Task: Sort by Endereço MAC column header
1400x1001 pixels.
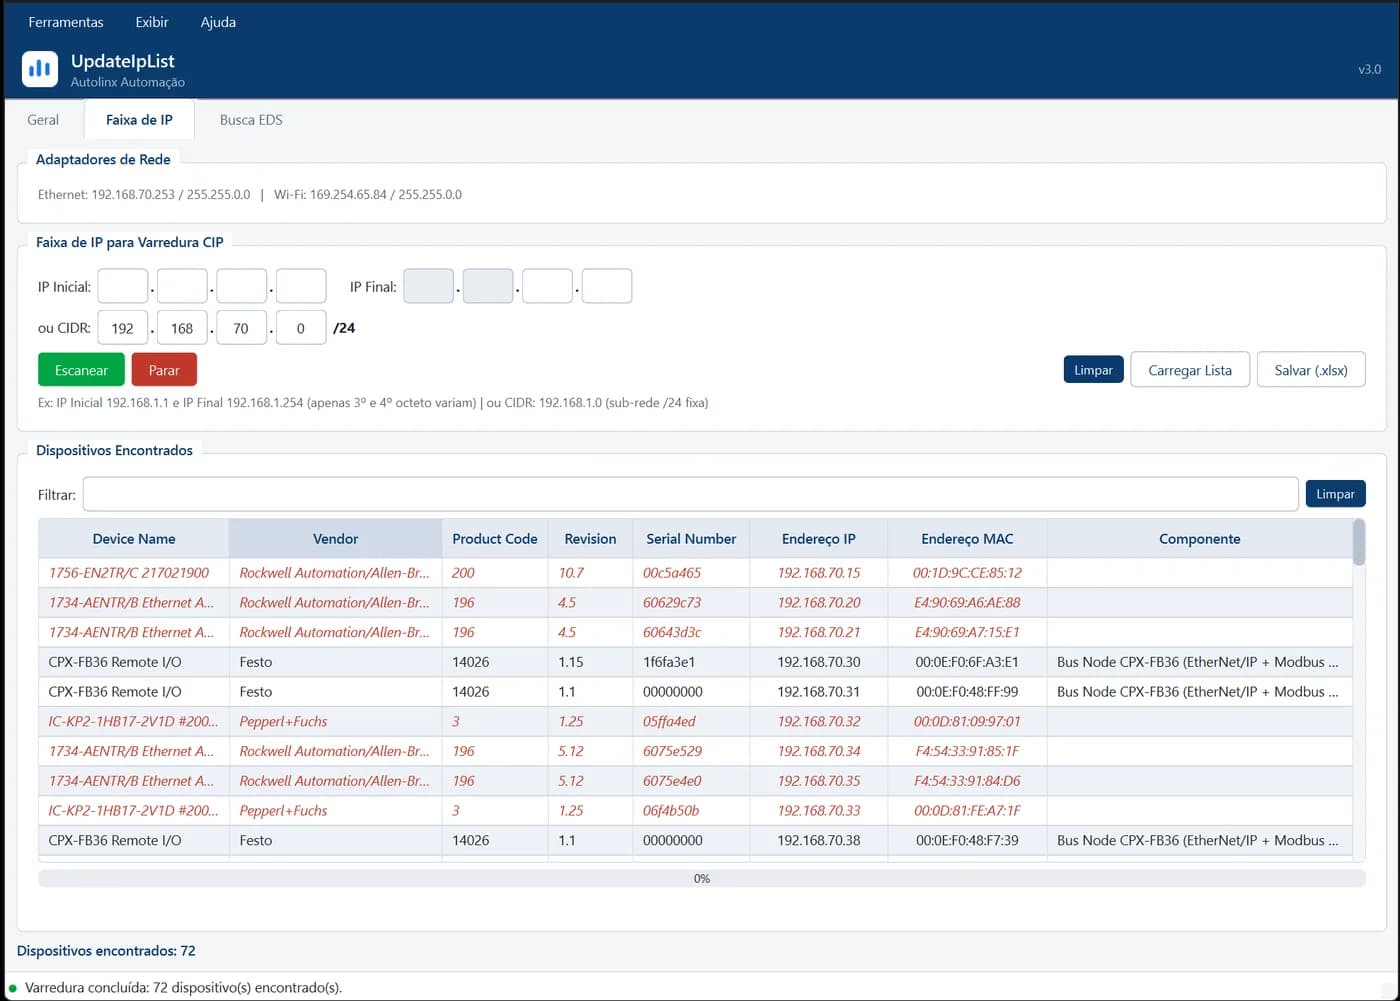Action: coord(967,539)
